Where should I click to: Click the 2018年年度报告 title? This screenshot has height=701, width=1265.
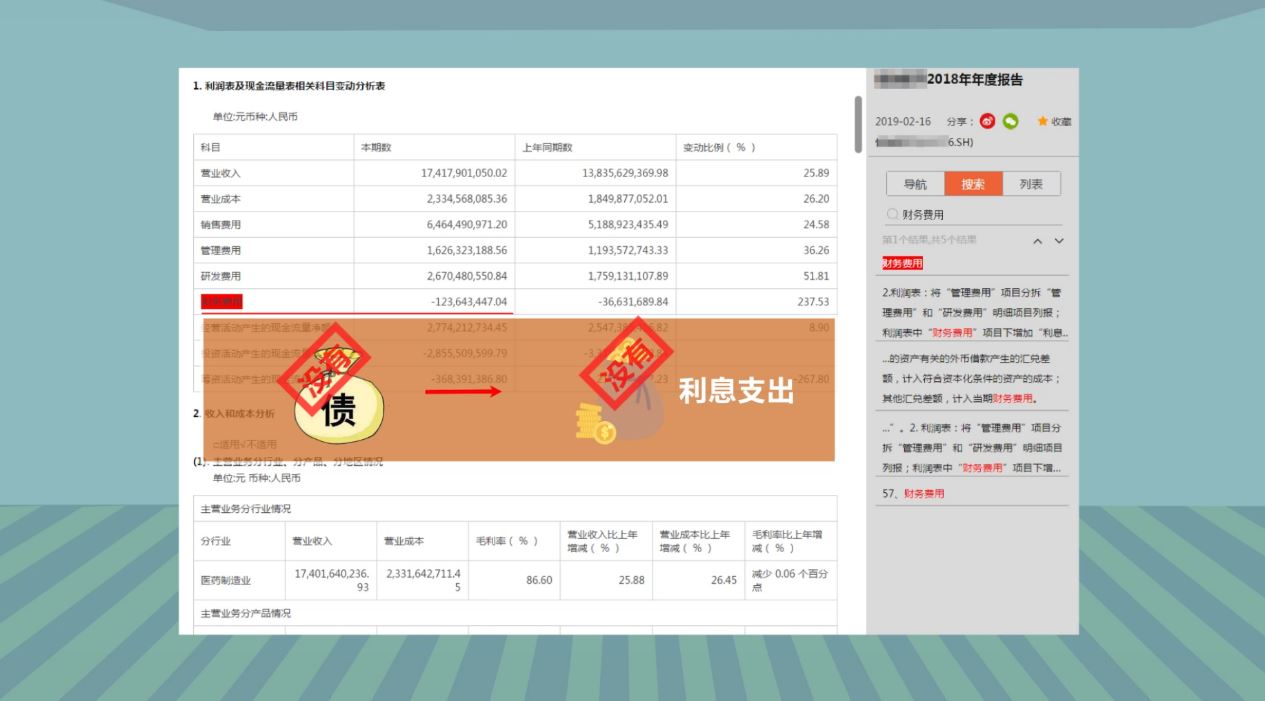click(974, 80)
